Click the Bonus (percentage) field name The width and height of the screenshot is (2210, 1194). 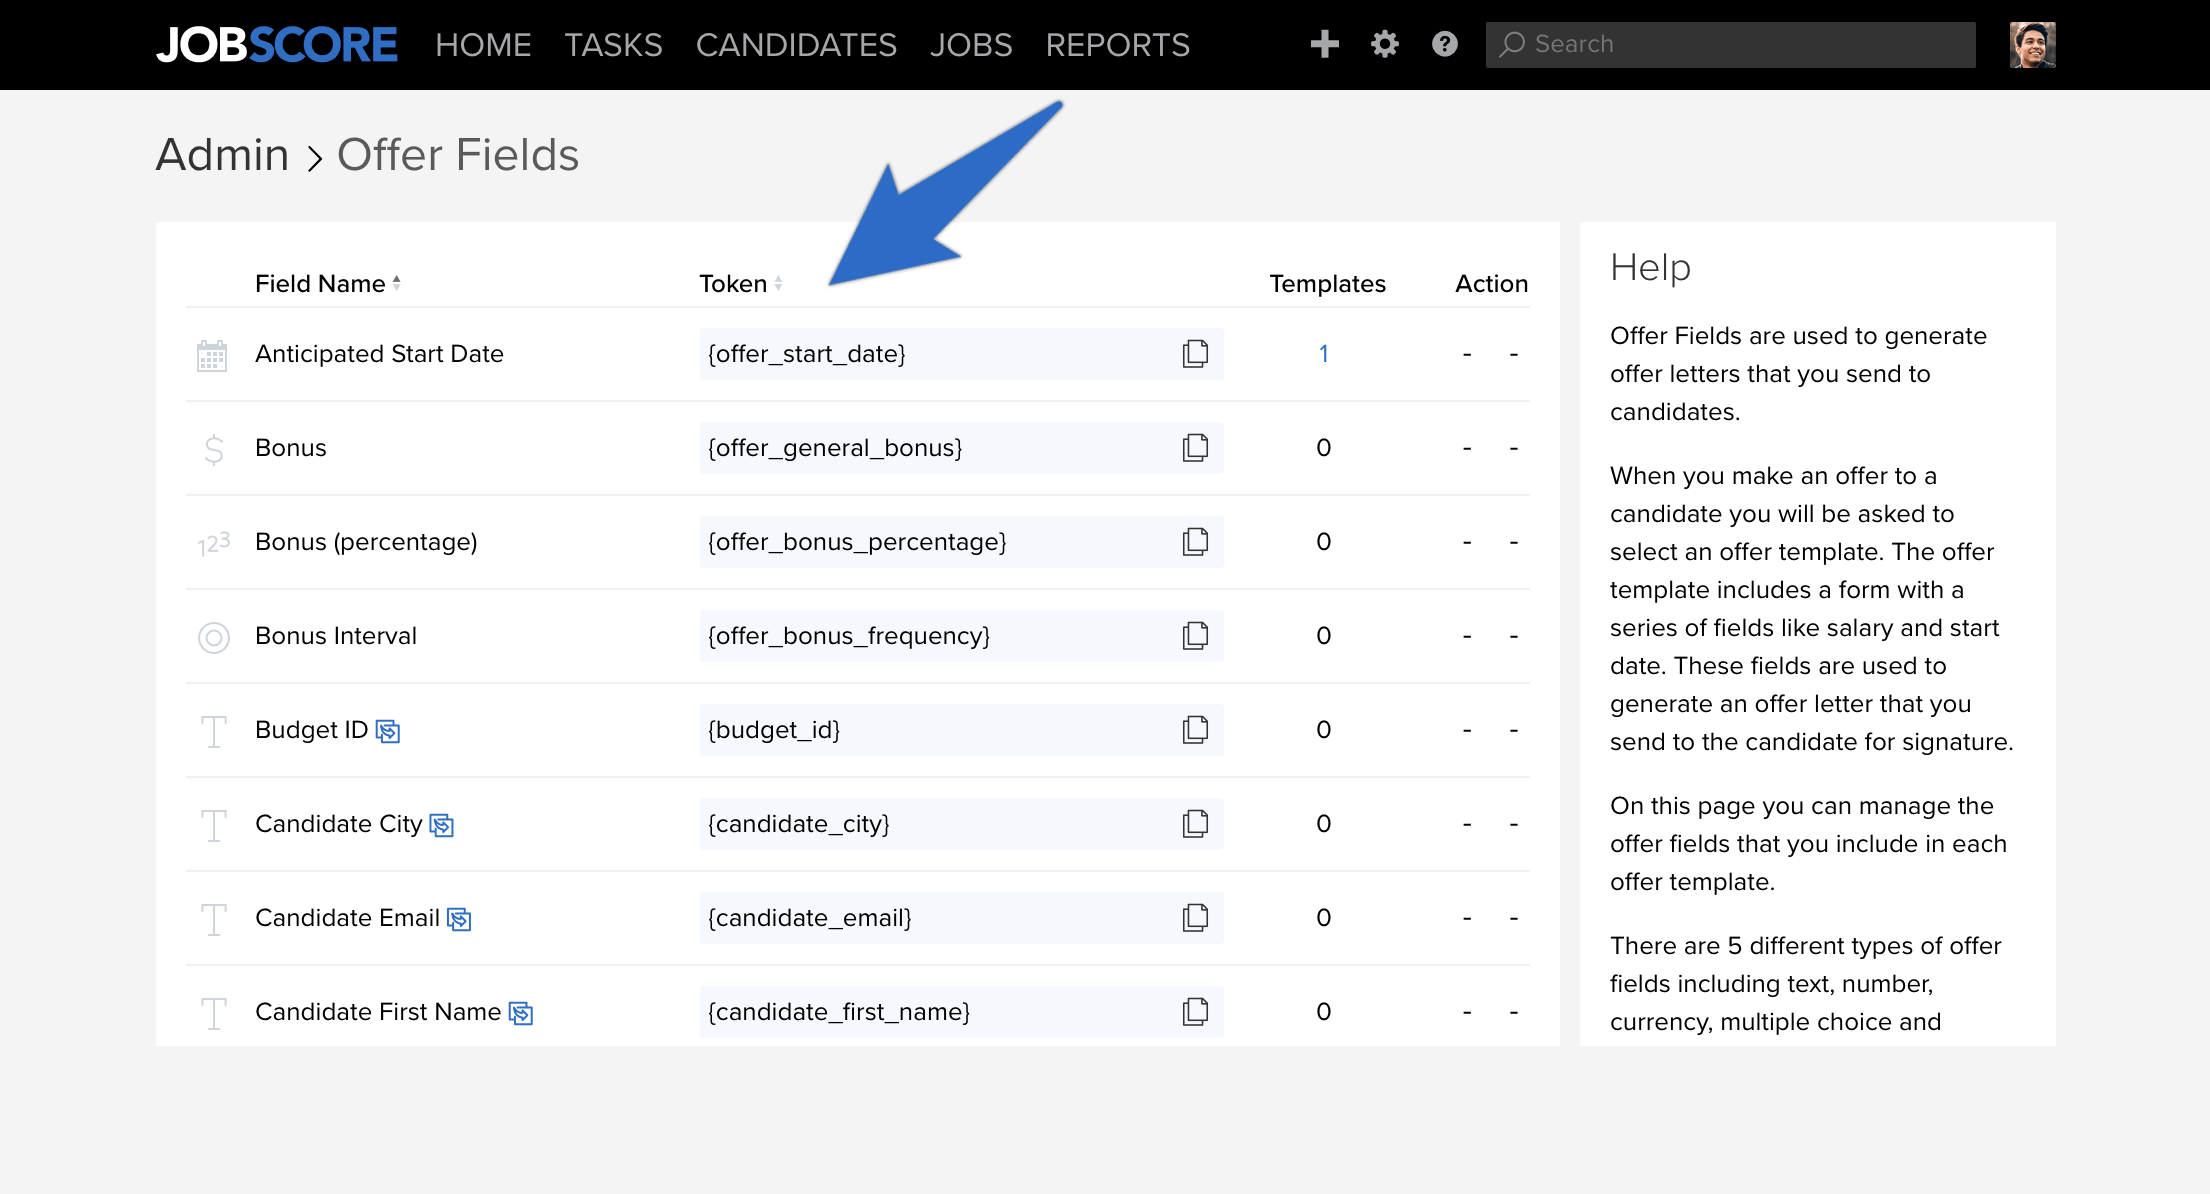tap(366, 542)
